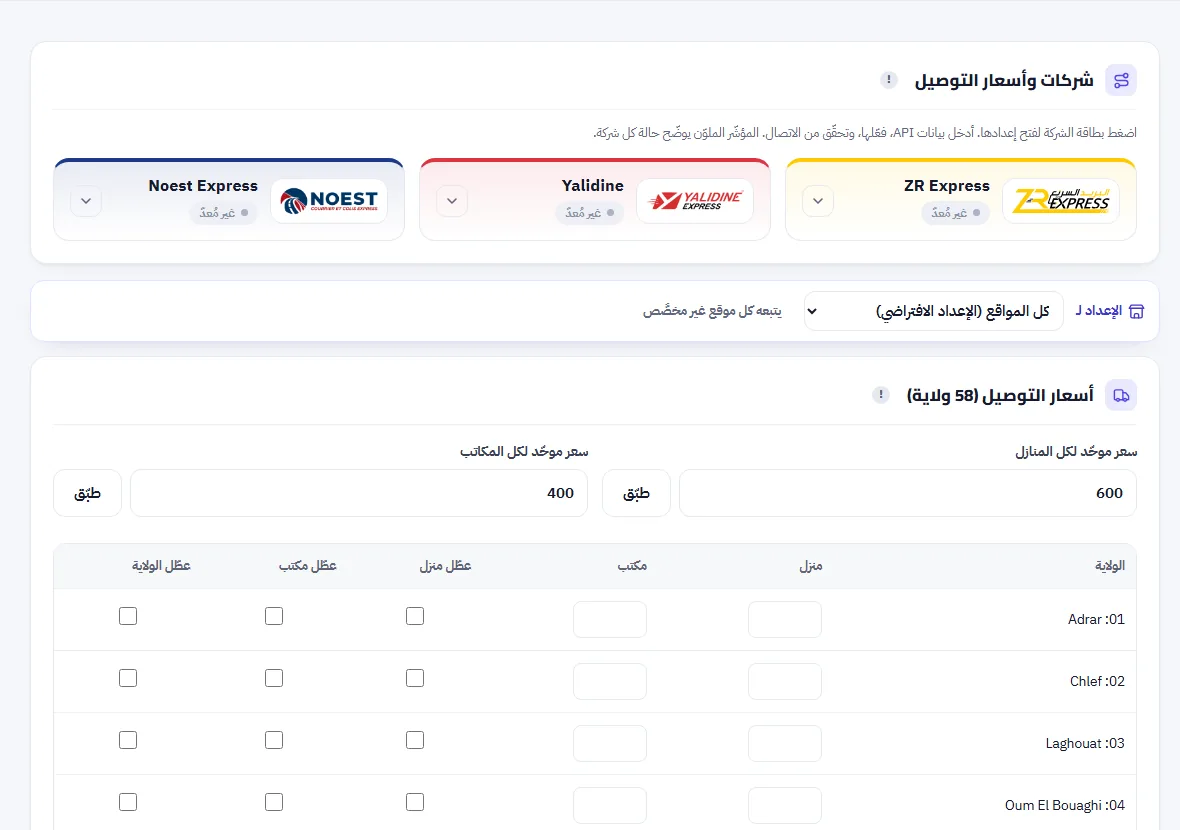The image size is (1180, 830).
Task: Expand the ZR Express card chevron
Action: pyautogui.click(x=818, y=201)
